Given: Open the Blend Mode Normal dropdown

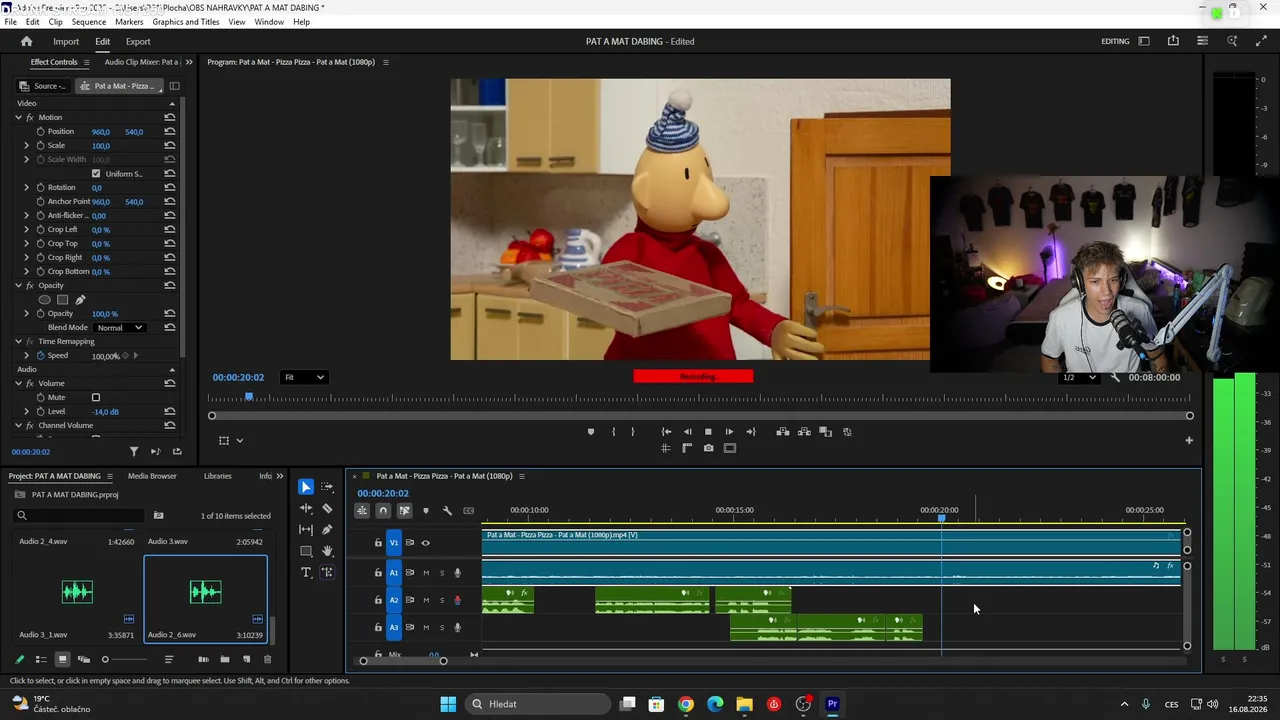Looking at the screenshot, I should click(x=120, y=327).
